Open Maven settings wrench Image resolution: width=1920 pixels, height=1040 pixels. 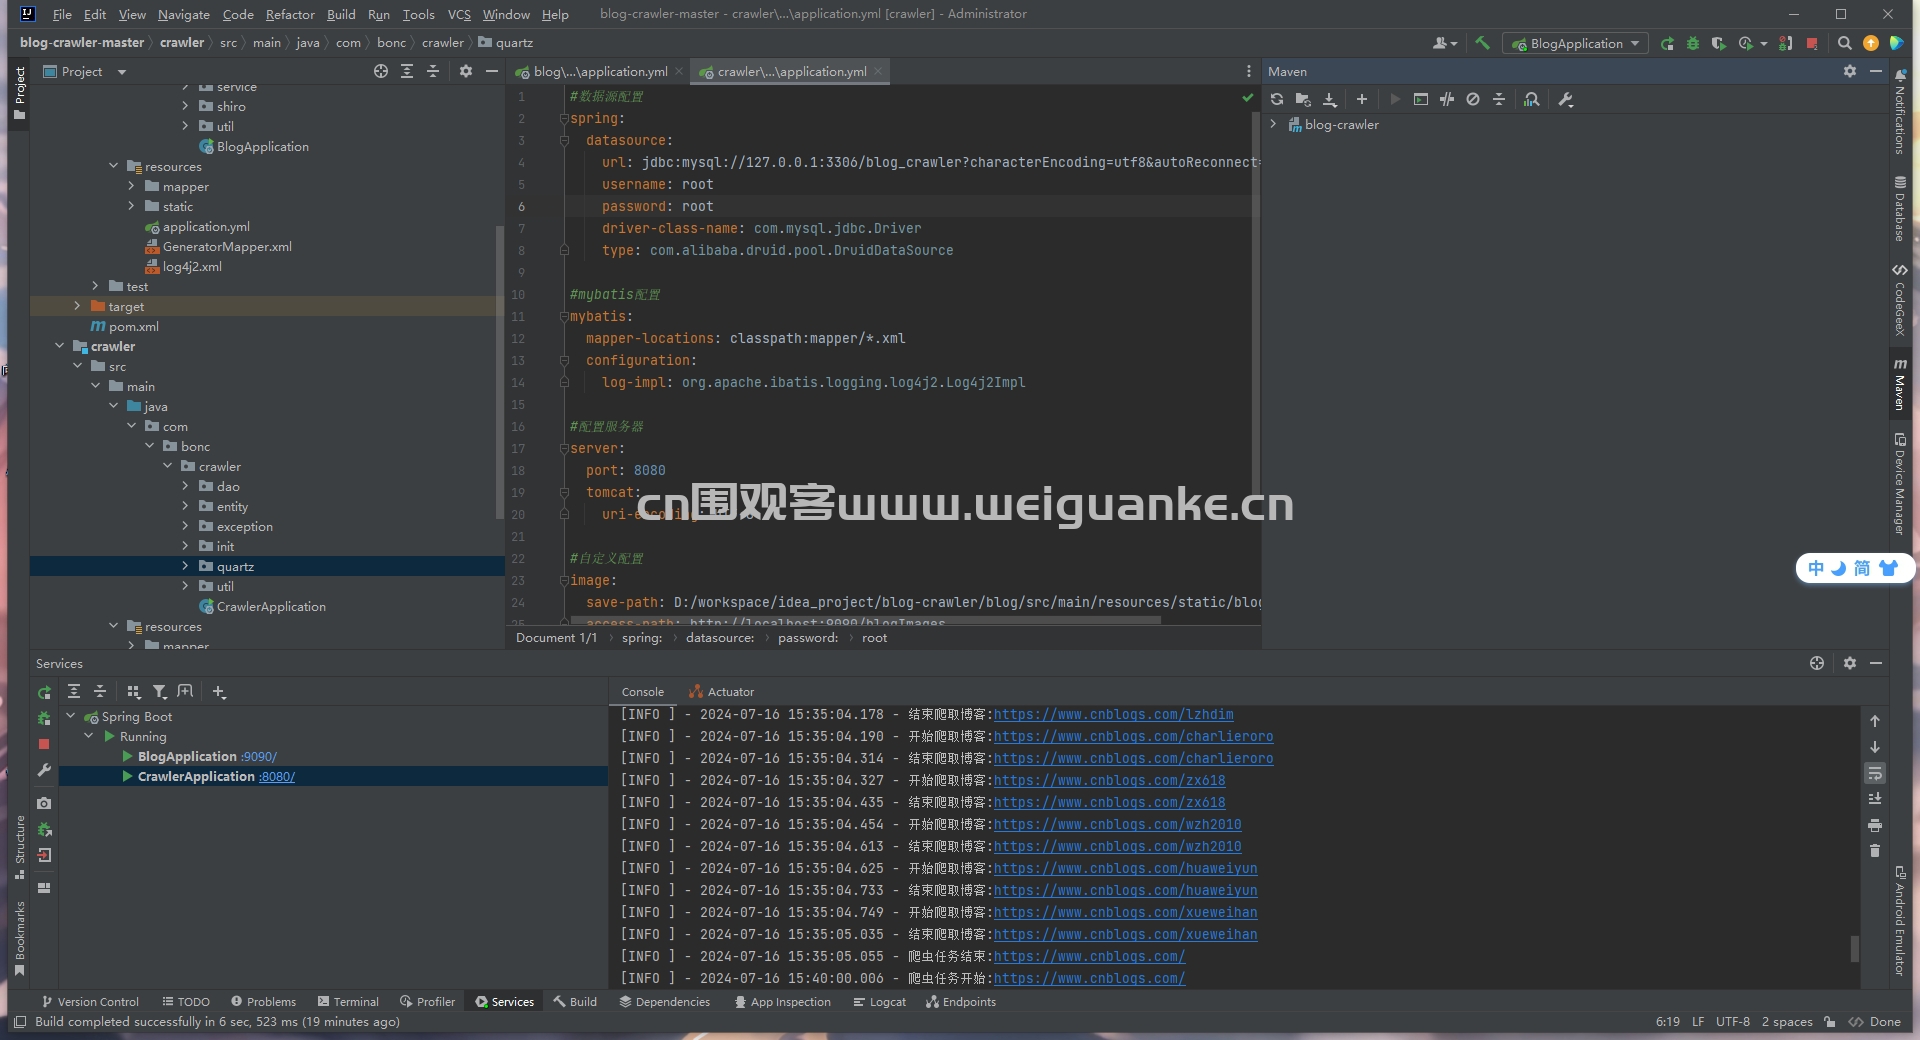point(1566,99)
